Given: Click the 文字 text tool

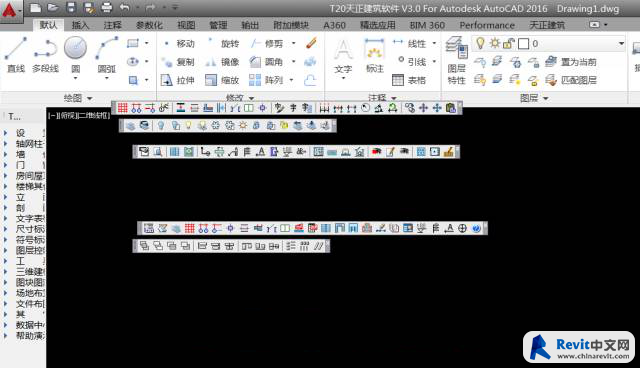Looking at the screenshot, I should (x=343, y=56).
